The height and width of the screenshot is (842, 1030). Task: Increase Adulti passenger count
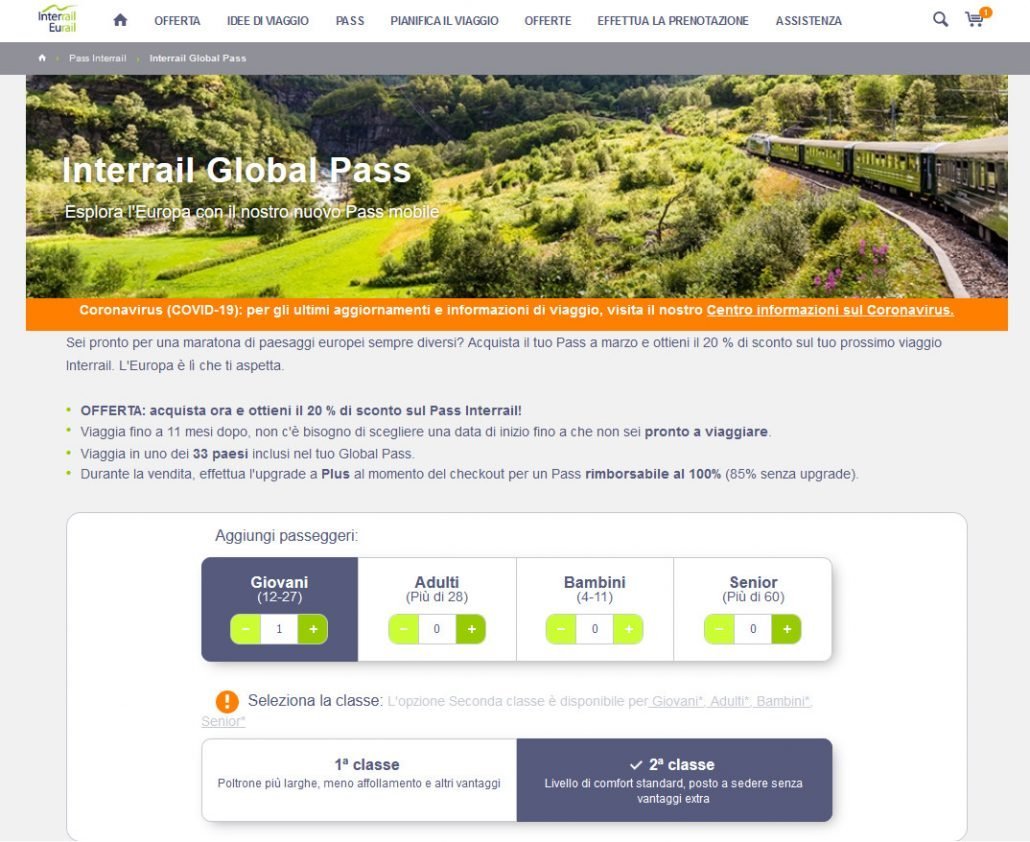coord(471,629)
